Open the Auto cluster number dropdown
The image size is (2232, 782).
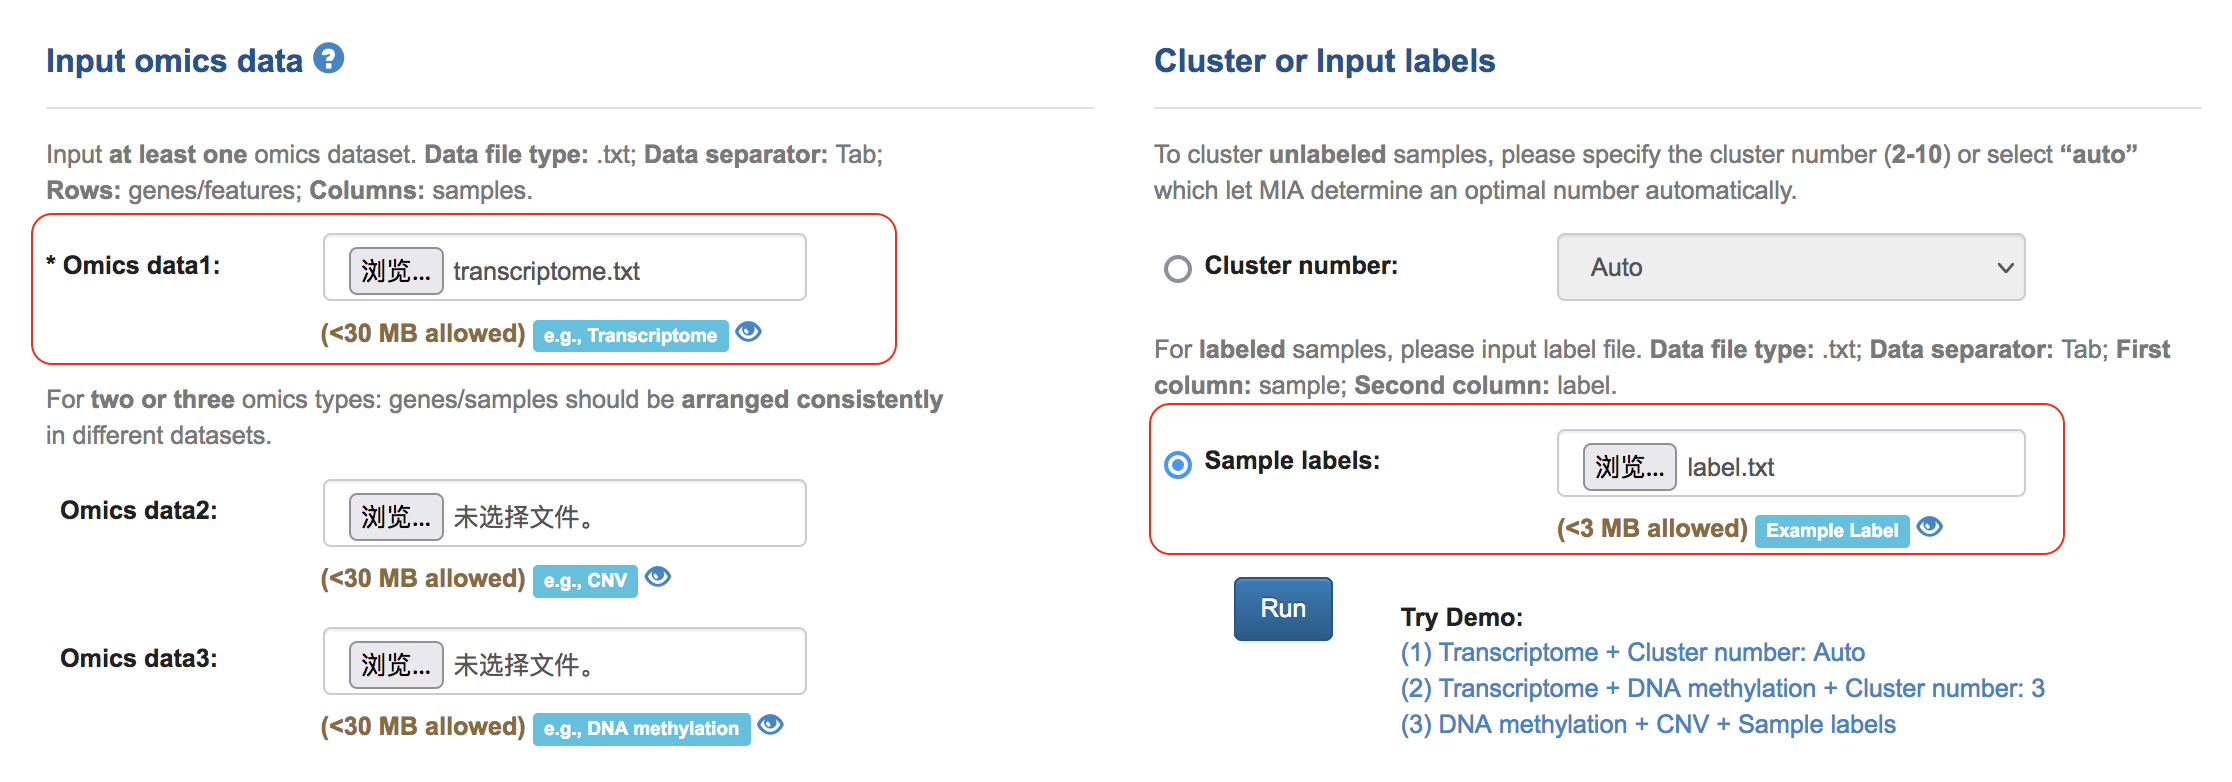point(1790,267)
